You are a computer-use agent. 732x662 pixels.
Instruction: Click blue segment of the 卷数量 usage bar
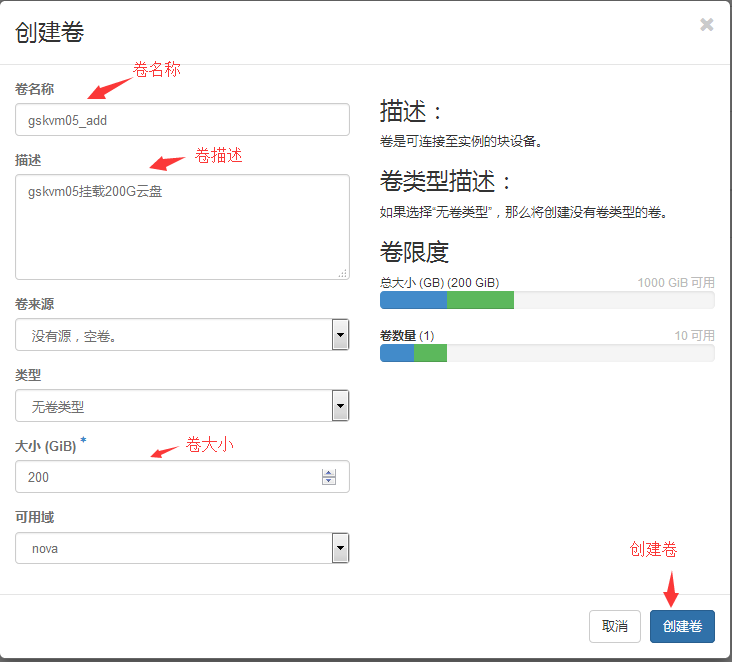point(396,353)
